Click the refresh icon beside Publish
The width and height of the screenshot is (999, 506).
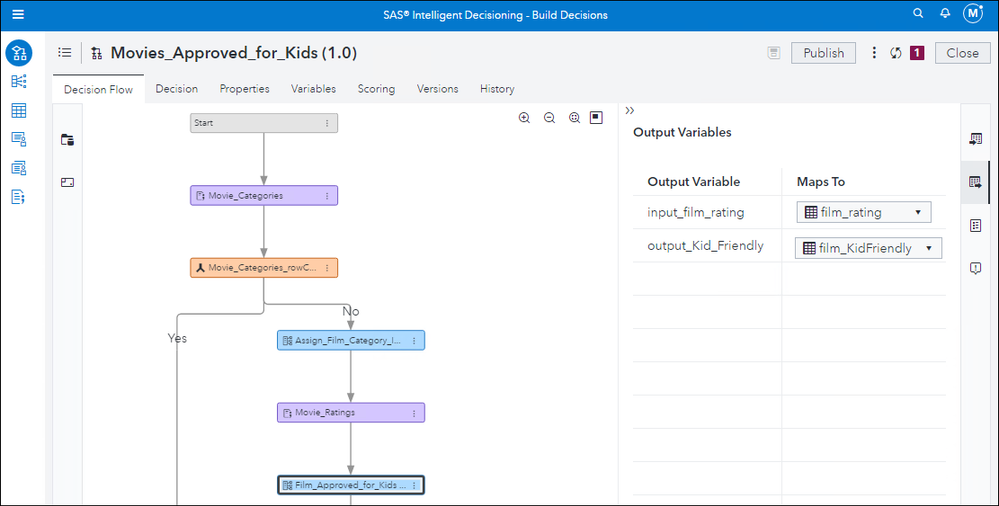click(x=896, y=53)
